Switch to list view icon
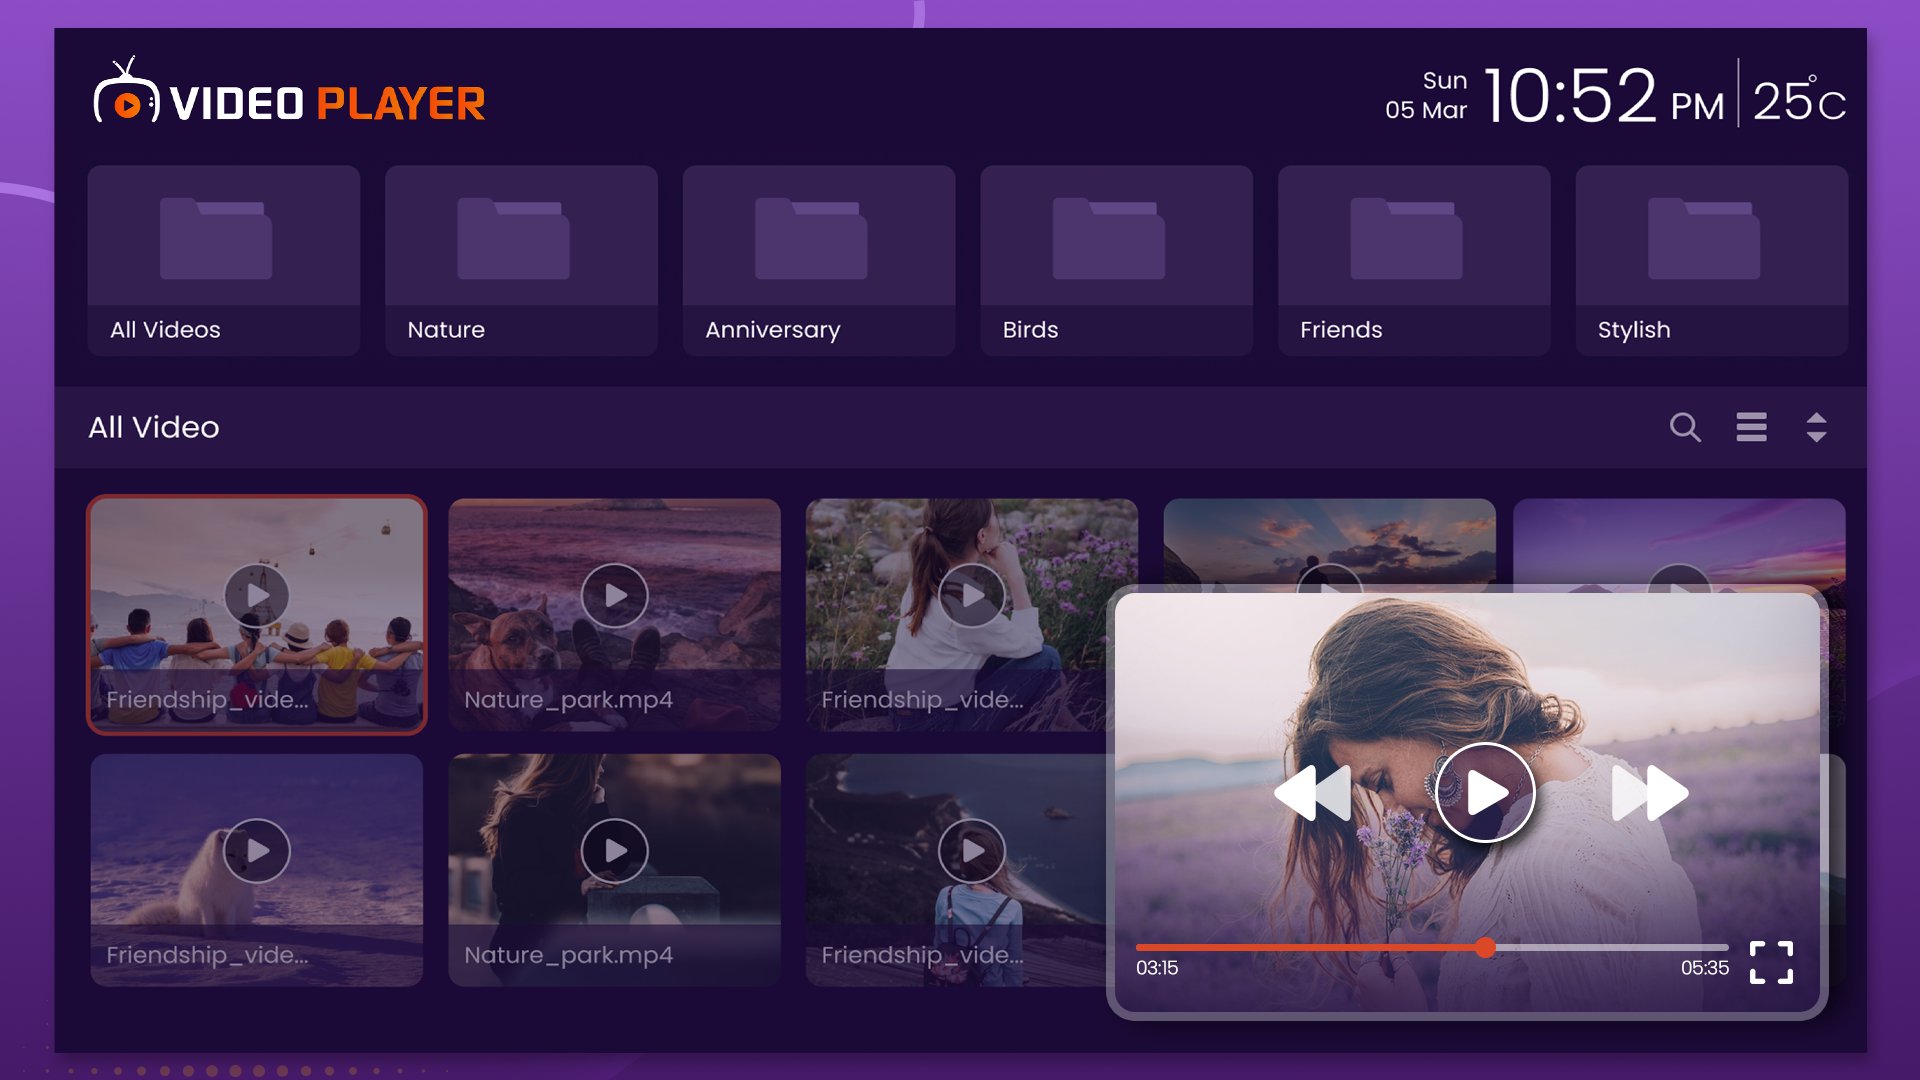The image size is (1920, 1080). click(x=1751, y=427)
